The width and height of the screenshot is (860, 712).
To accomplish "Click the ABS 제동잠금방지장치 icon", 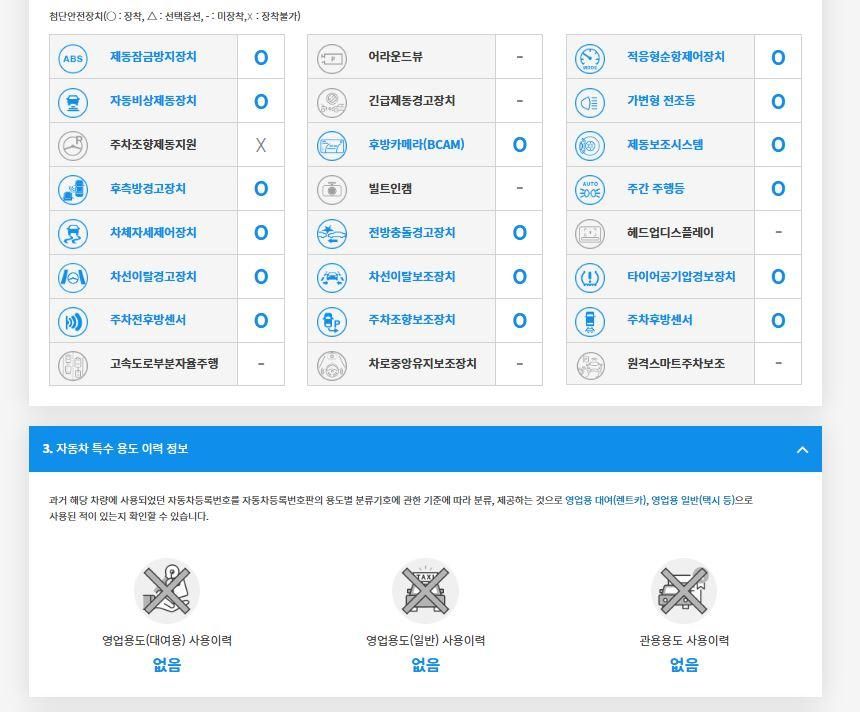I will pos(73,58).
